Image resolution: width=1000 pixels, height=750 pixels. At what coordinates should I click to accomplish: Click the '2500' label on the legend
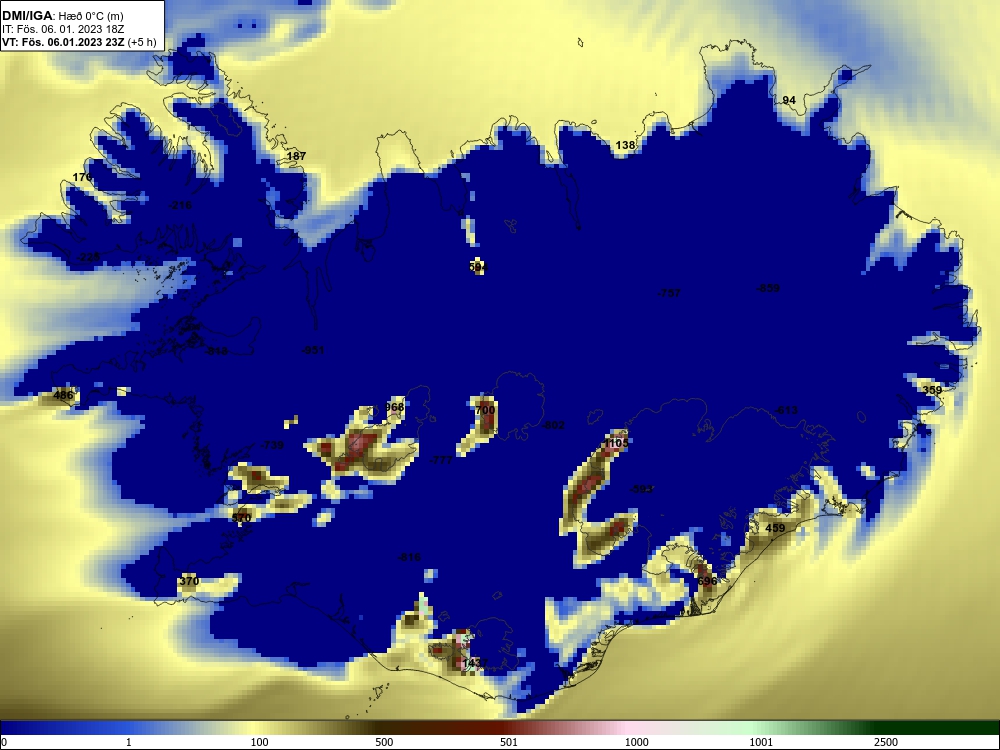(x=886, y=742)
